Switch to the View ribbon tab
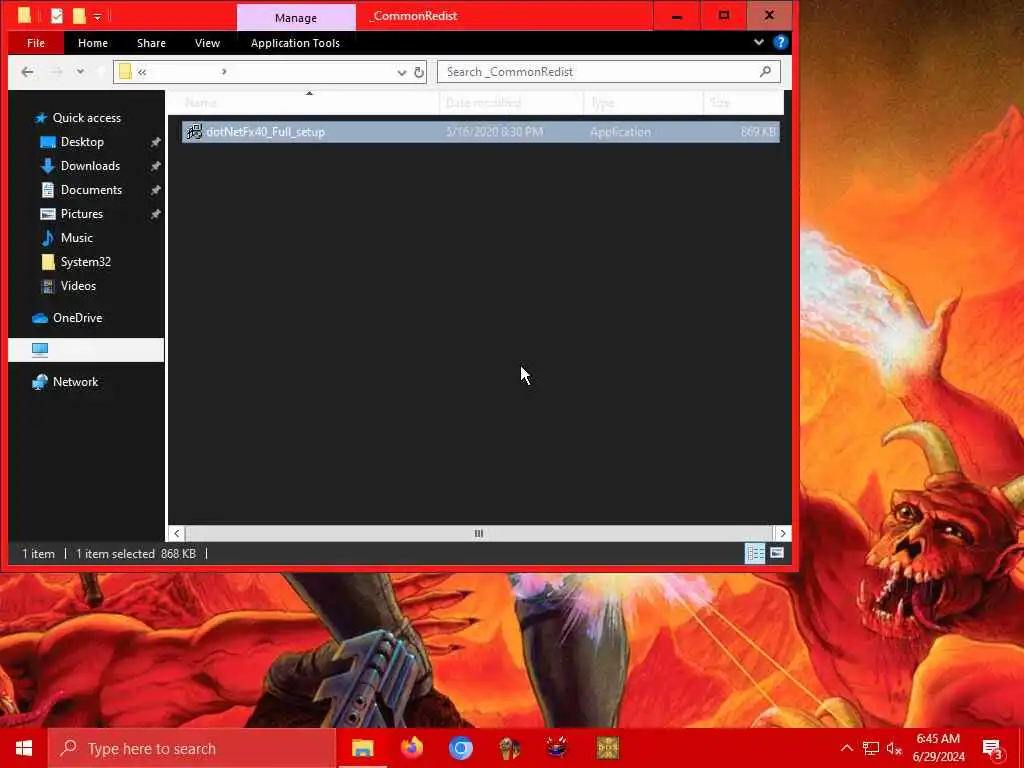The width and height of the screenshot is (1024, 768). tap(207, 43)
